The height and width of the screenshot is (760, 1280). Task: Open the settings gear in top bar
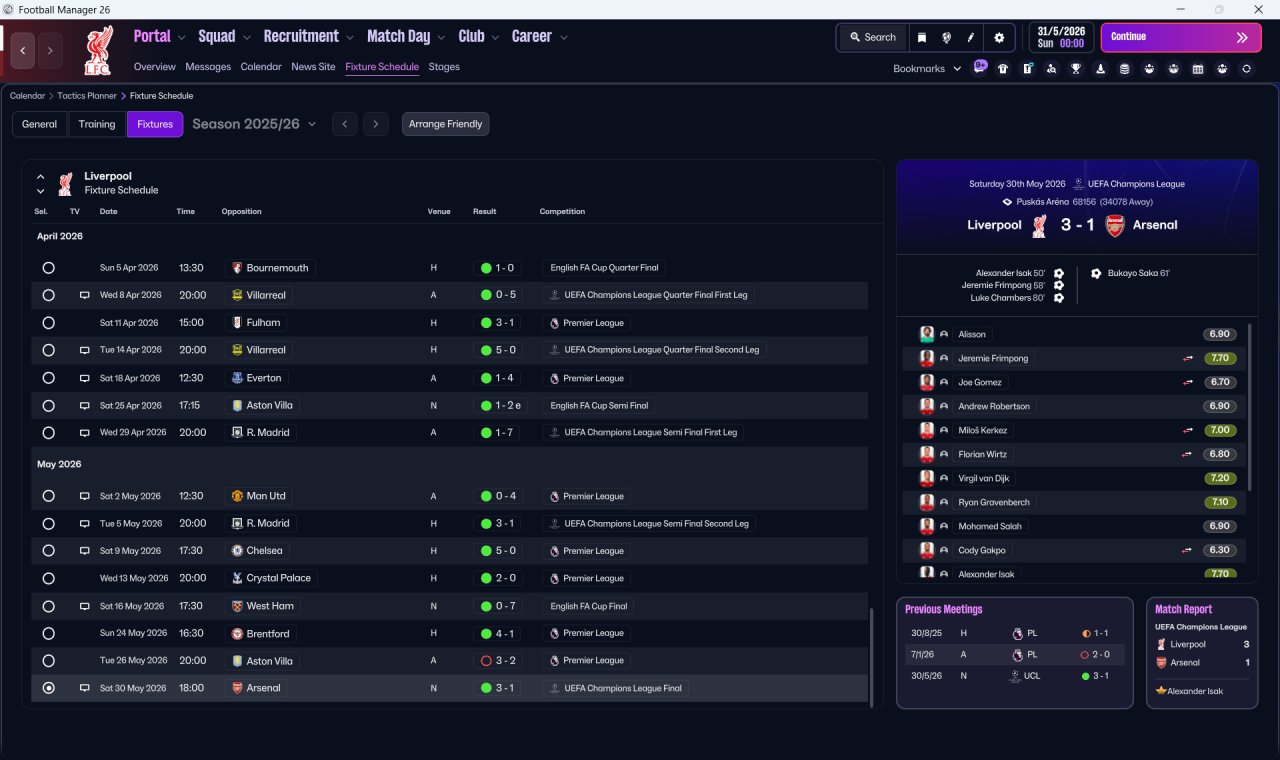click(x=998, y=37)
